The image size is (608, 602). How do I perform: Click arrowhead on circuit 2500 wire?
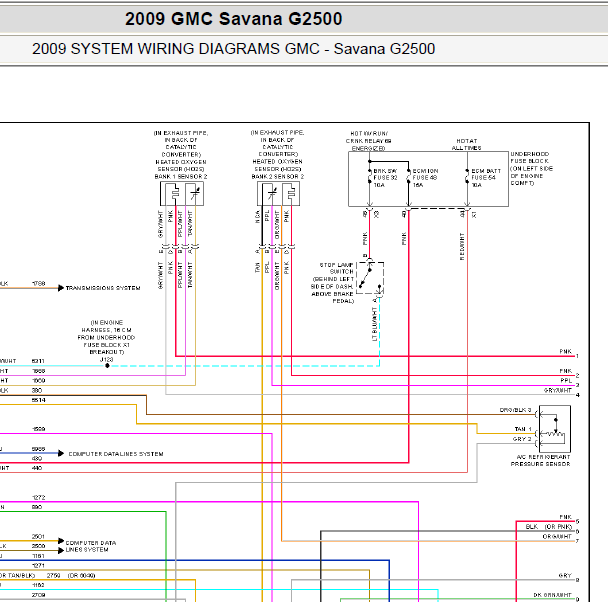coord(61,550)
